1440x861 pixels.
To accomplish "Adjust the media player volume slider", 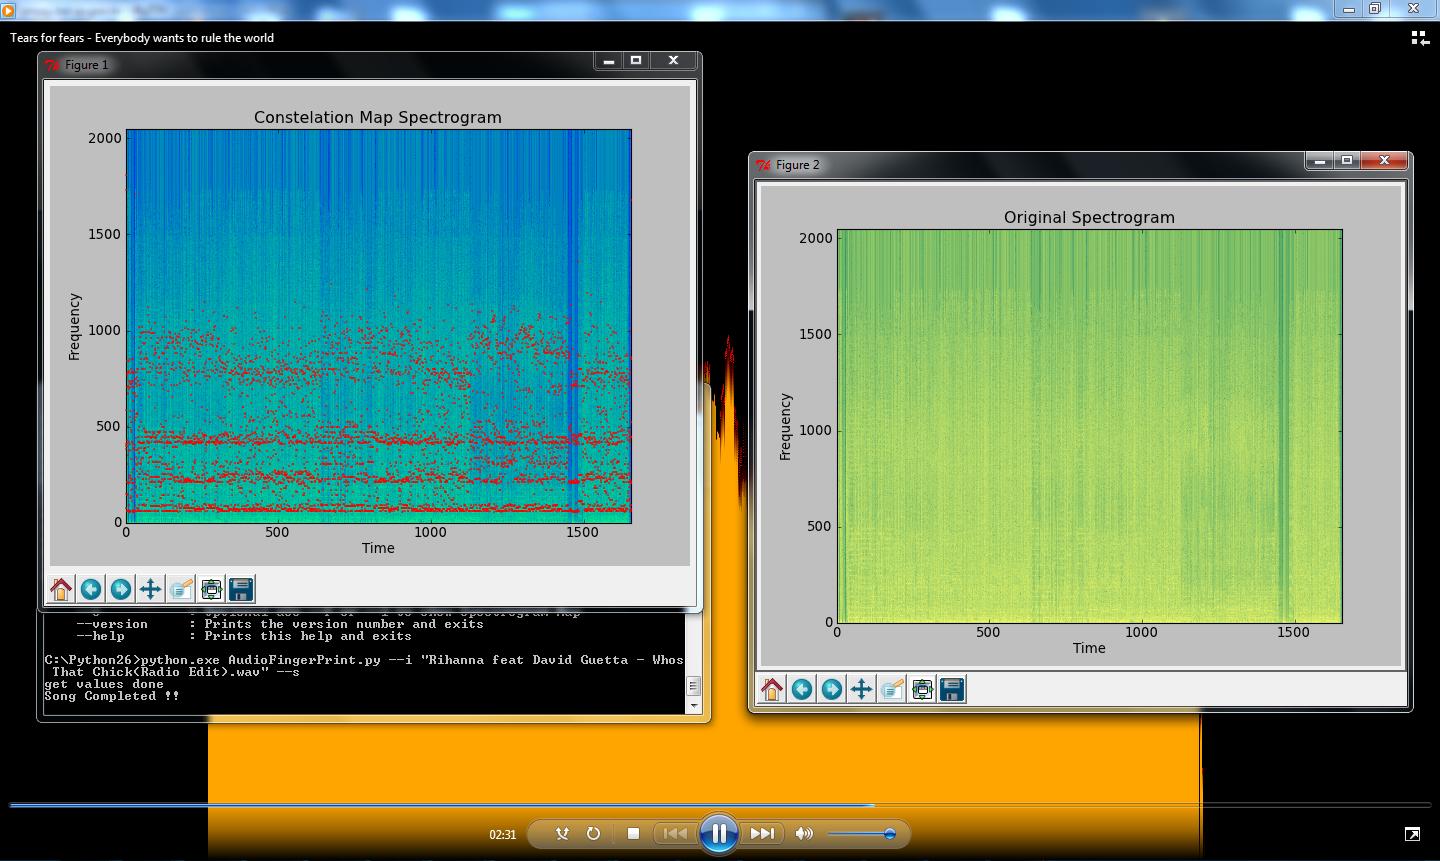I will click(860, 833).
